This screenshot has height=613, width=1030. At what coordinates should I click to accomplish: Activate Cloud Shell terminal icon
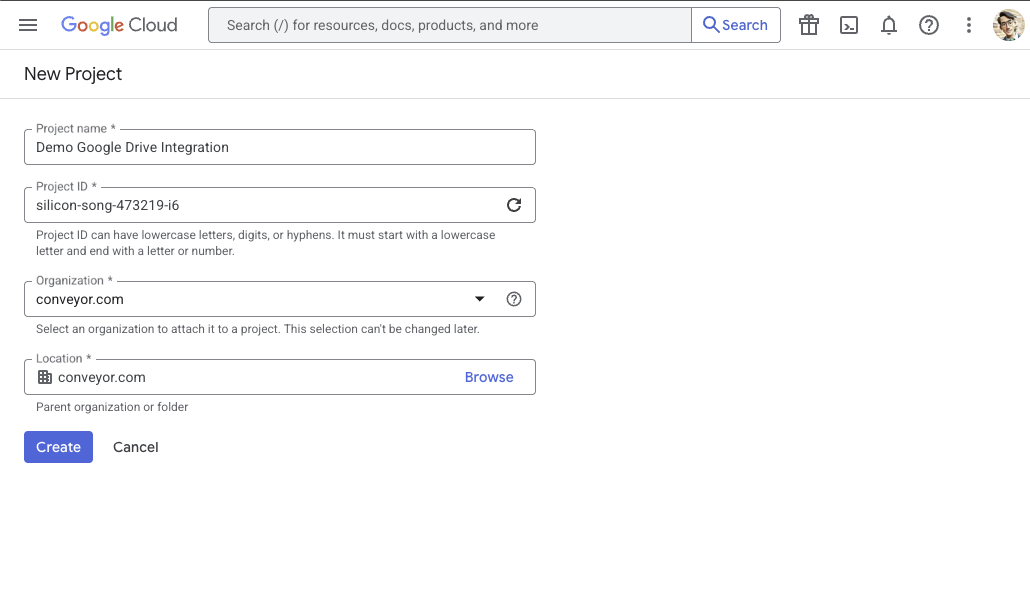click(849, 25)
